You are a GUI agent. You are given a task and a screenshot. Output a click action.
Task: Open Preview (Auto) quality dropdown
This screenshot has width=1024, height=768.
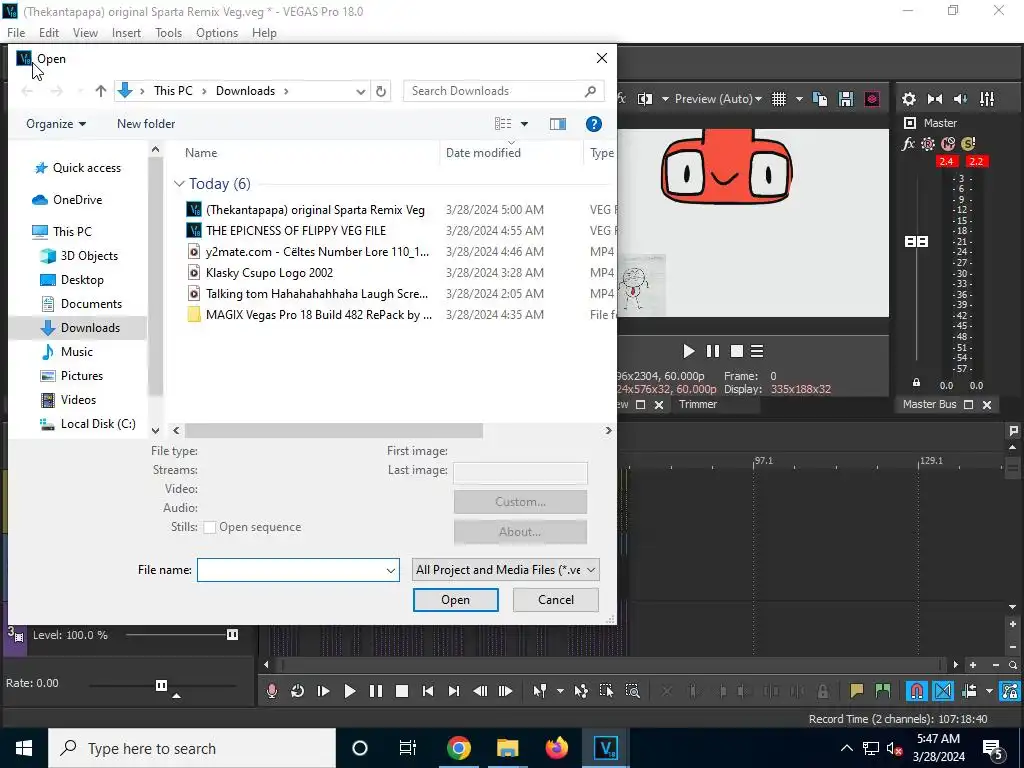coord(718,99)
